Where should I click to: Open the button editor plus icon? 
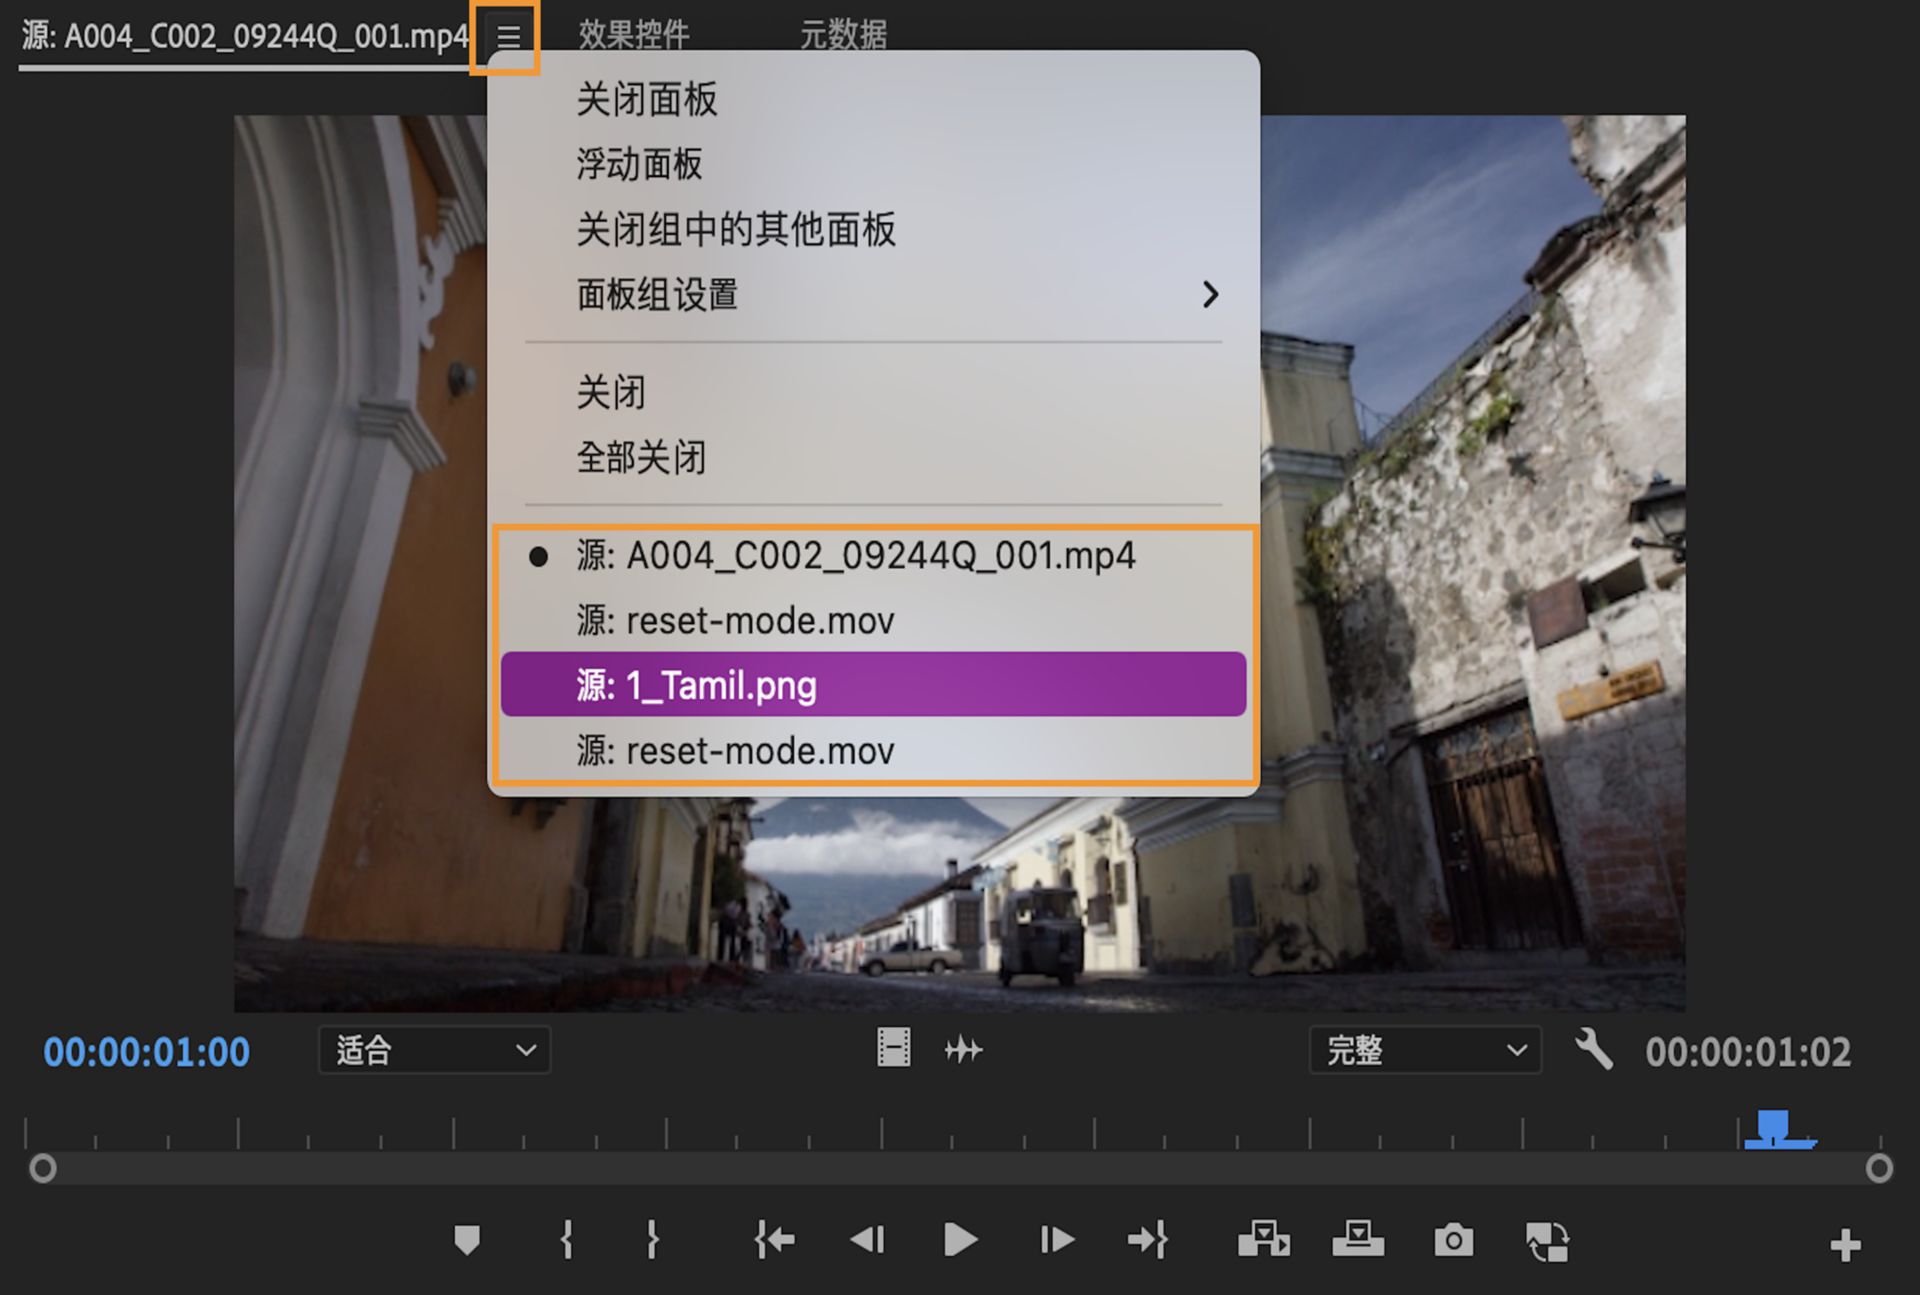1845,1245
